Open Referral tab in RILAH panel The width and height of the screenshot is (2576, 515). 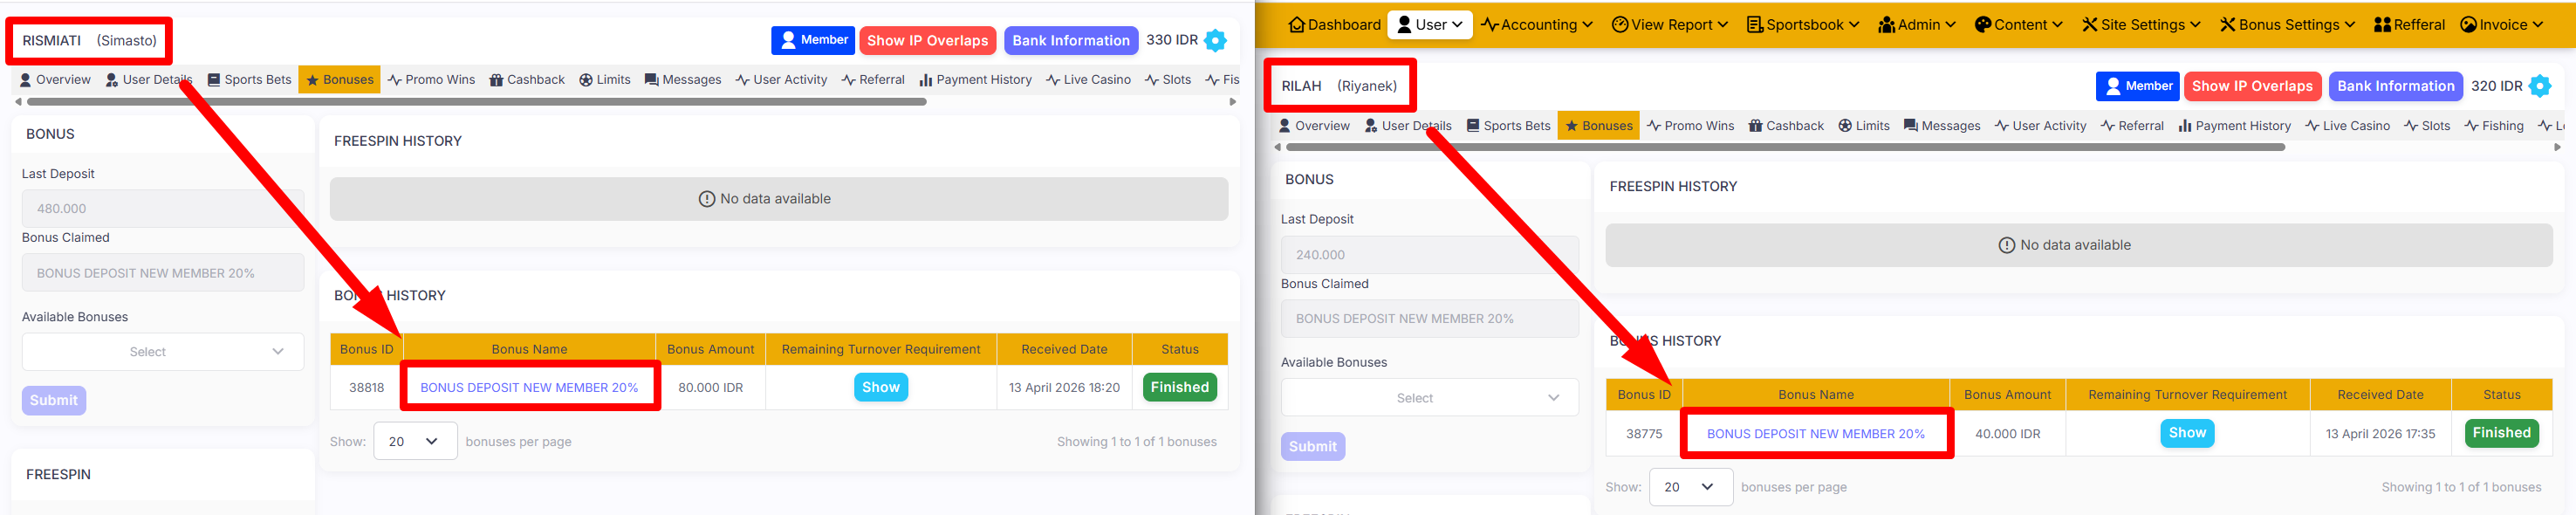[x=2132, y=126]
